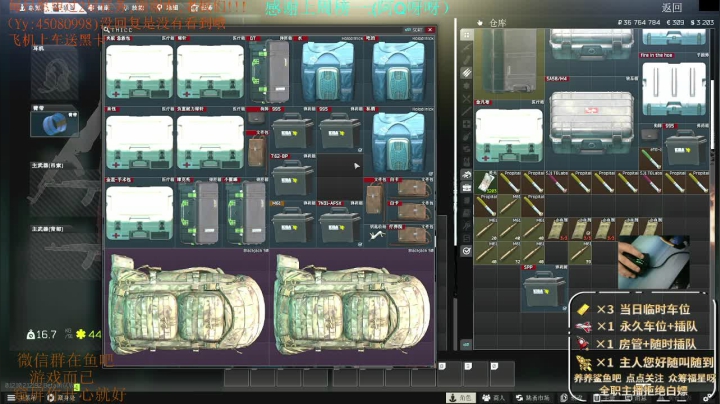720x404 pixels.
Task: Click the 16.7 weight readout
Action: pyautogui.click(x=42, y=334)
